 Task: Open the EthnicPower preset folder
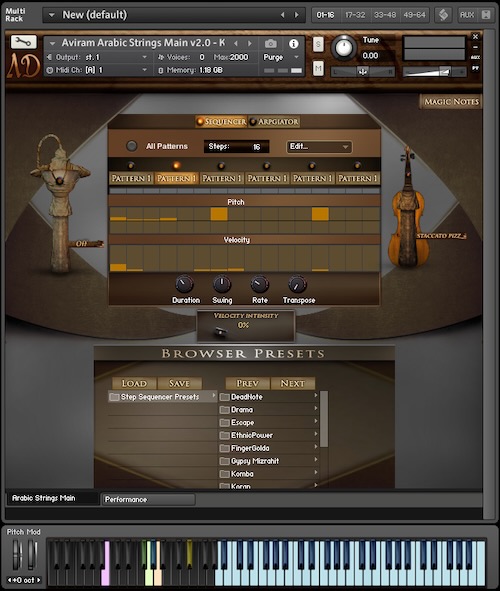click(269, 435)
